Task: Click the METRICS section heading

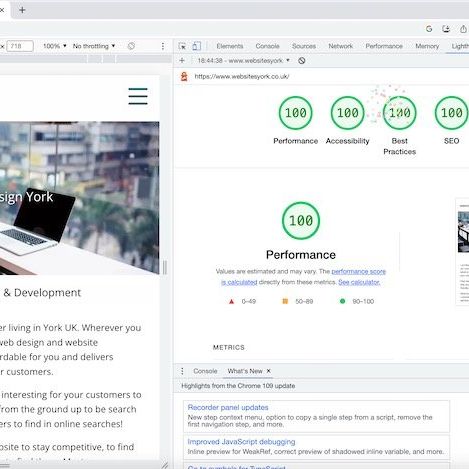Action: [x=229, y=347]
